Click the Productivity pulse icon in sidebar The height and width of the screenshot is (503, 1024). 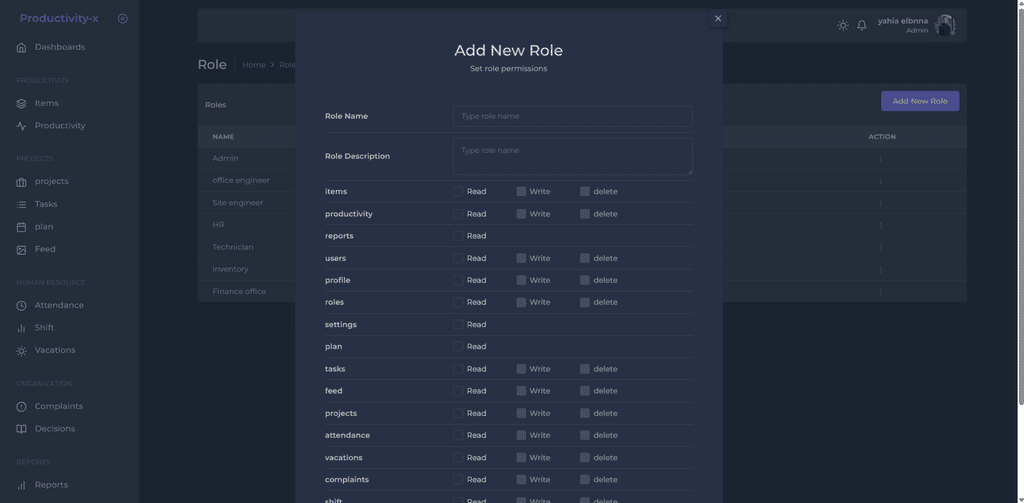(x=22, y=126)
